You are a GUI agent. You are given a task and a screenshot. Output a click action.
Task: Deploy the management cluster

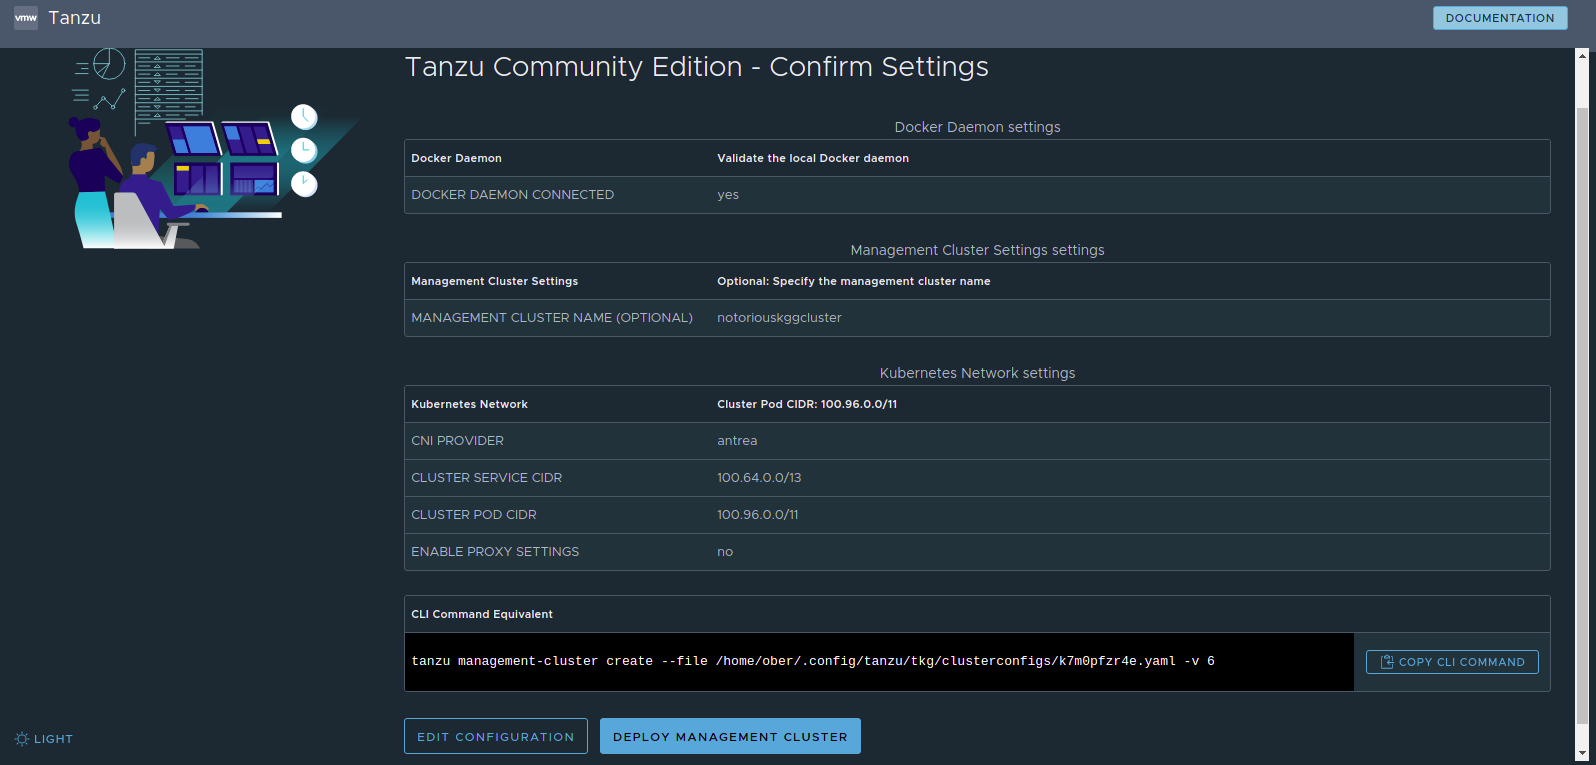tap(730, 736)
